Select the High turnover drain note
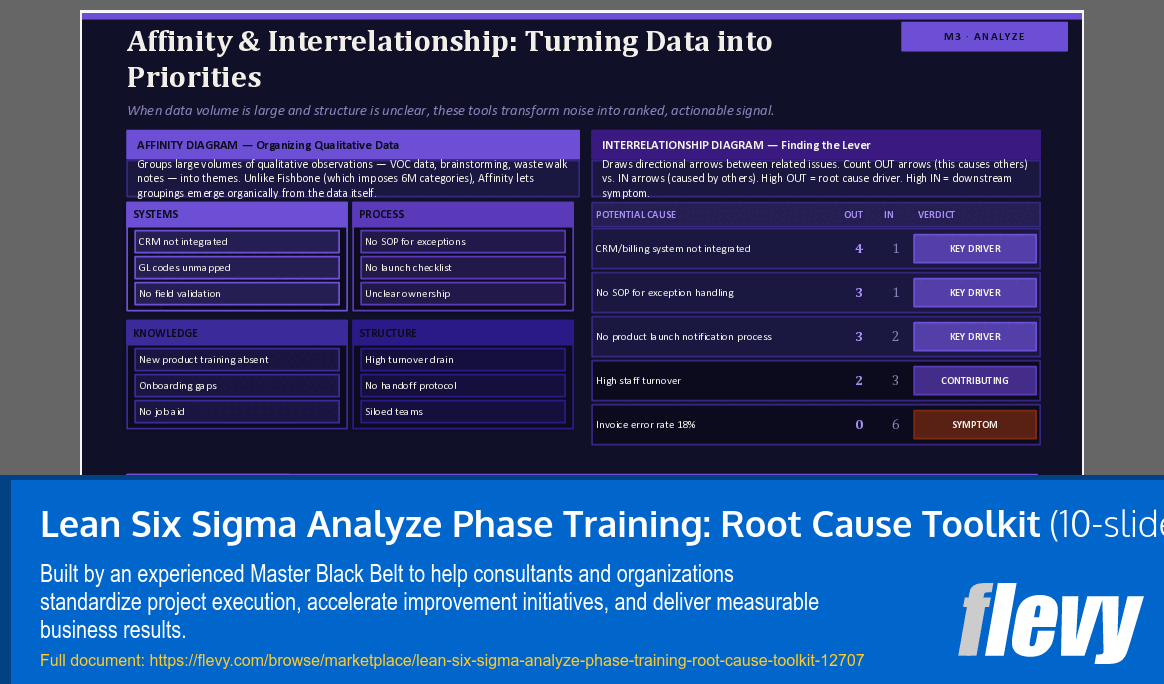Screen dimensions: 1164x684 463,359
